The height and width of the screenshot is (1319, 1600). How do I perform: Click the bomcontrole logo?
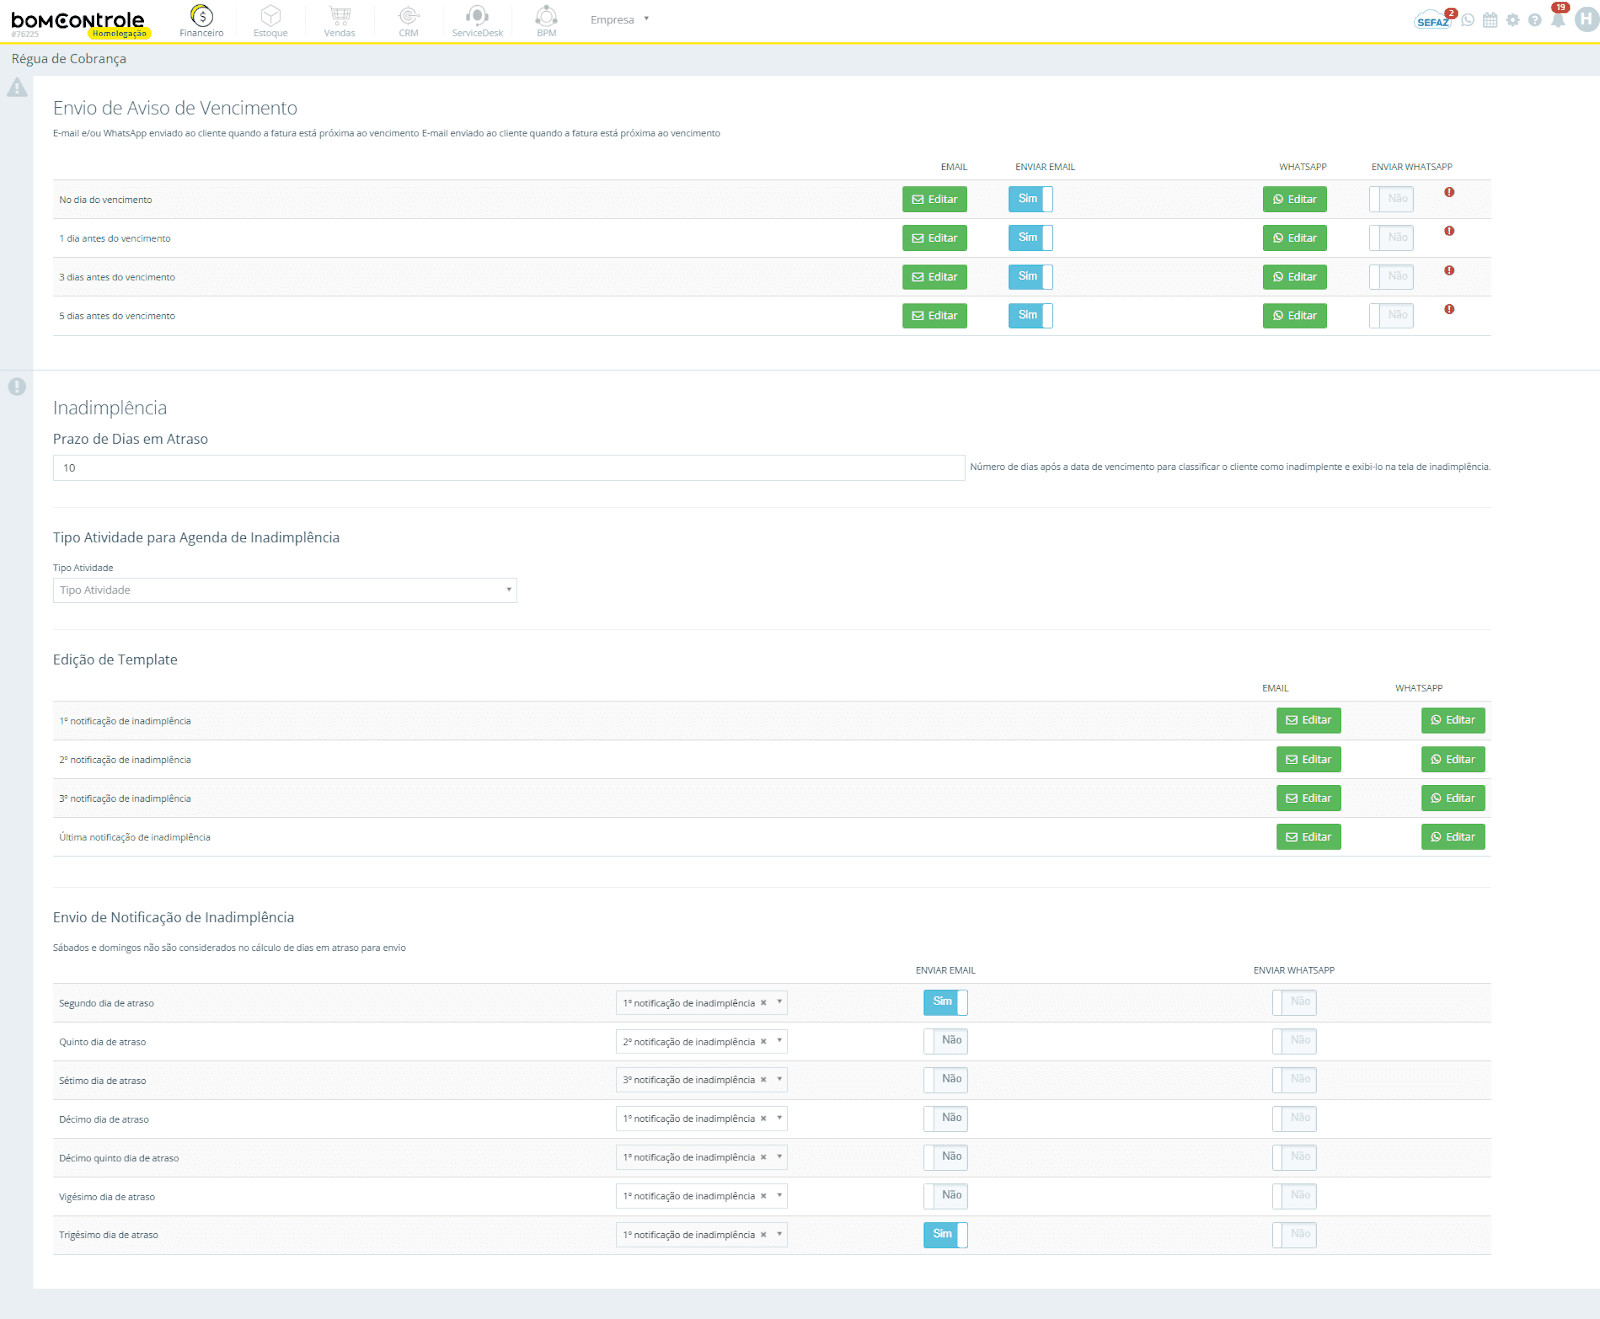click(78, 20)
